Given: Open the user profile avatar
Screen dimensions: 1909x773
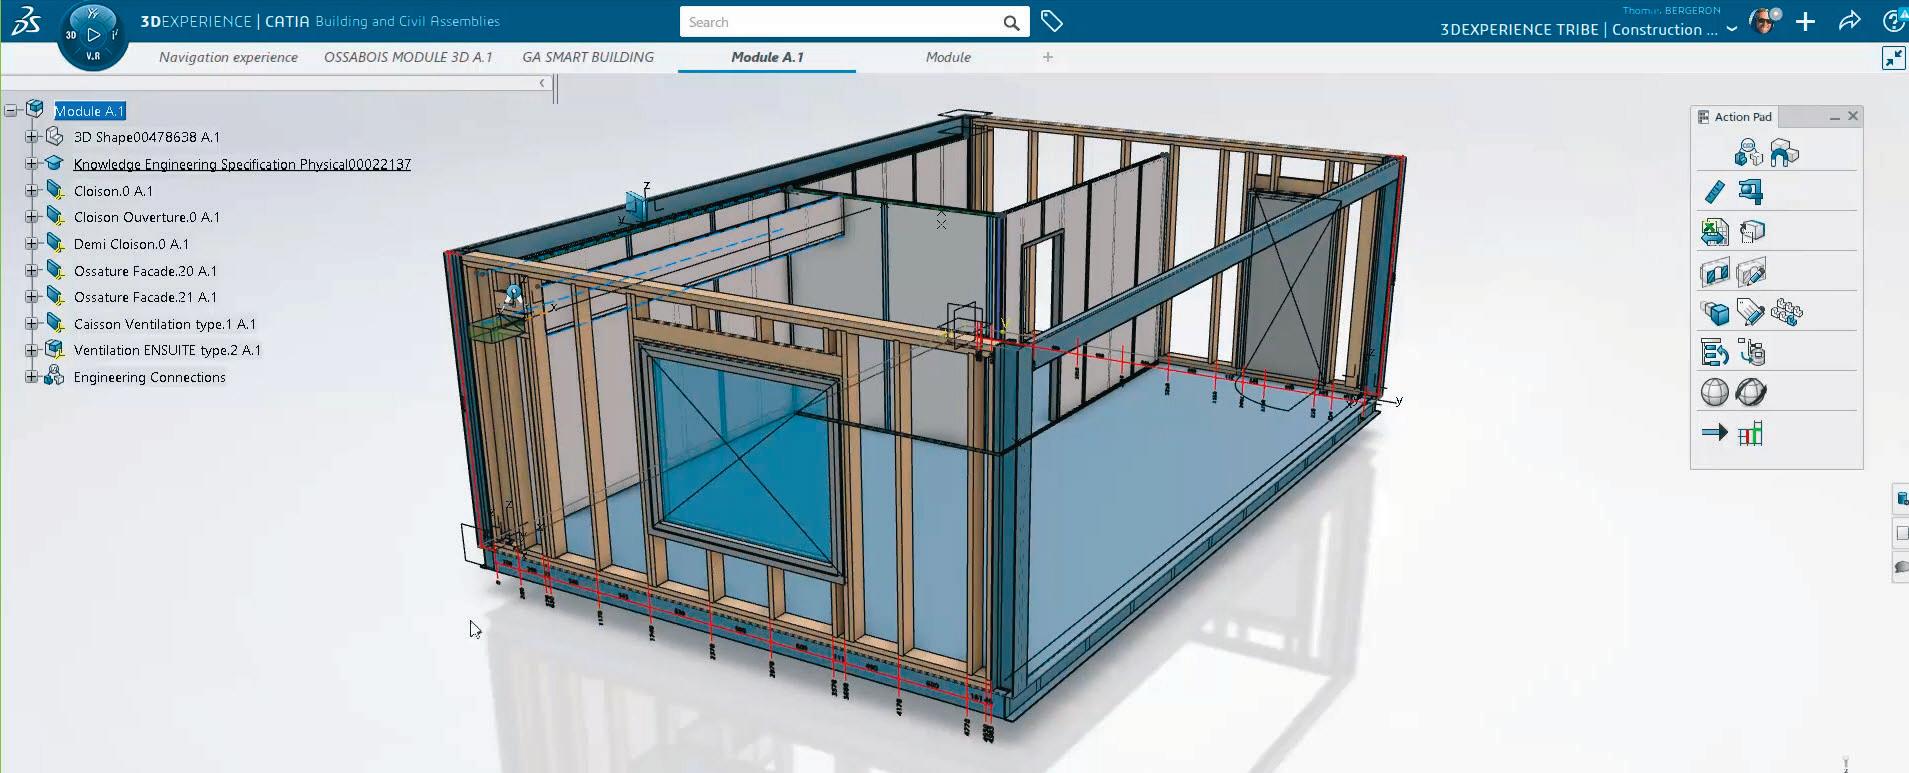Looking at the screenshot, I should 1764,21.
